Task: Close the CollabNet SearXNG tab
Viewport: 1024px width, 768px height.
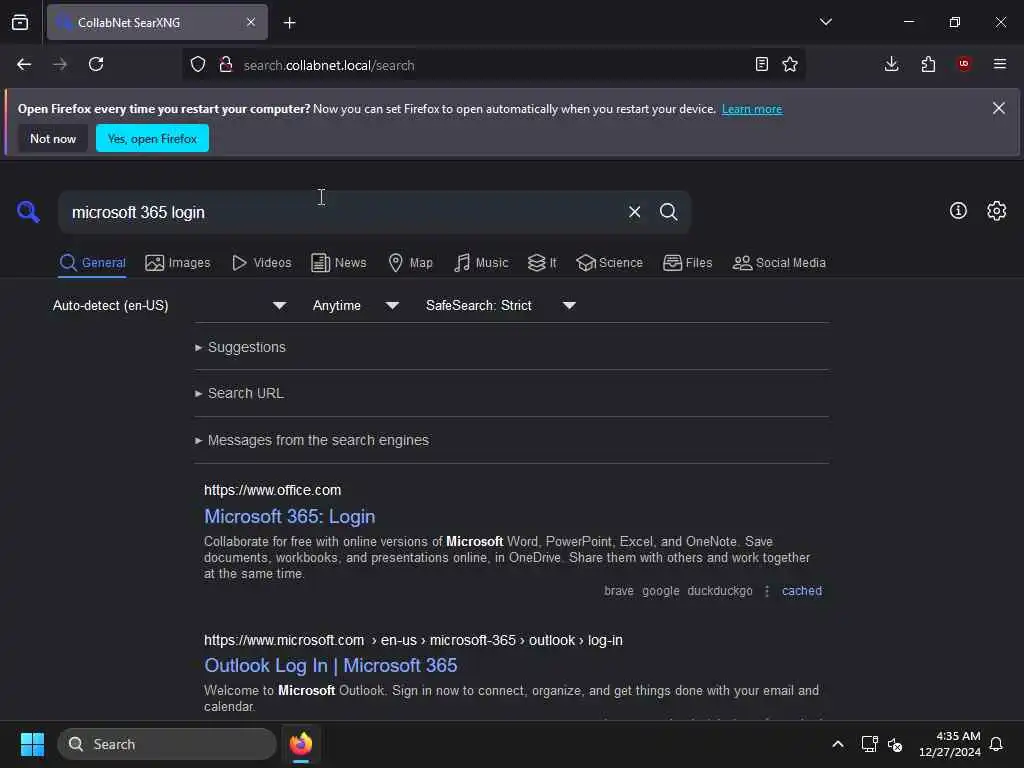Action: pyautogui.click(x=251, y=22)
